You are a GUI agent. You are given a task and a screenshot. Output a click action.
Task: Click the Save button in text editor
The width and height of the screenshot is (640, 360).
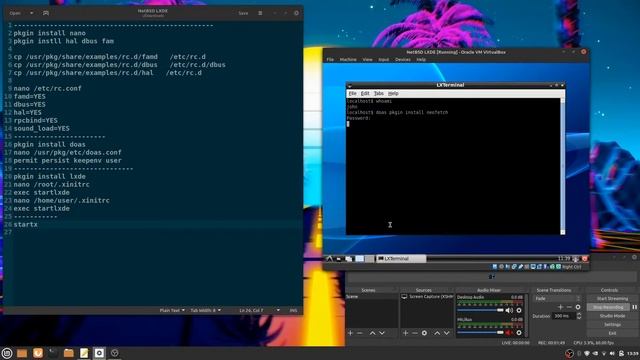pyautogui.click(x=243, y=13)
